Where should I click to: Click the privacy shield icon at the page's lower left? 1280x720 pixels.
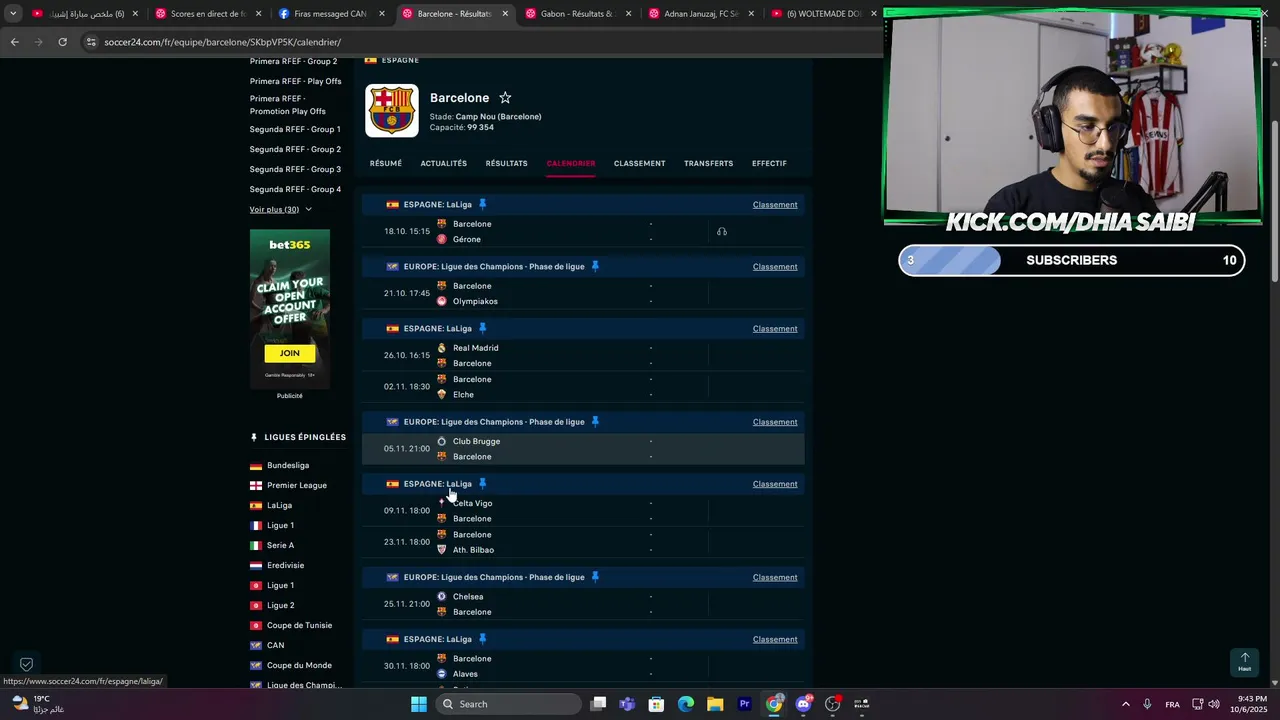26,664
